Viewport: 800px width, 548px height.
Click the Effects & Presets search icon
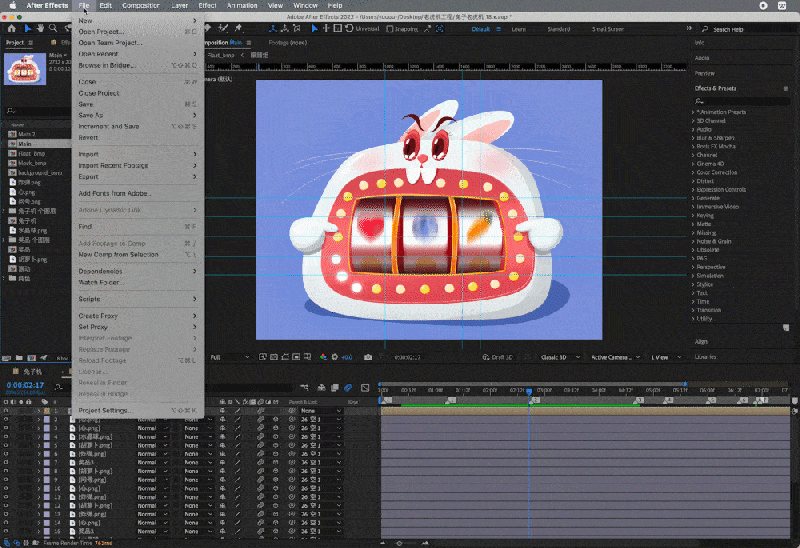699,102
